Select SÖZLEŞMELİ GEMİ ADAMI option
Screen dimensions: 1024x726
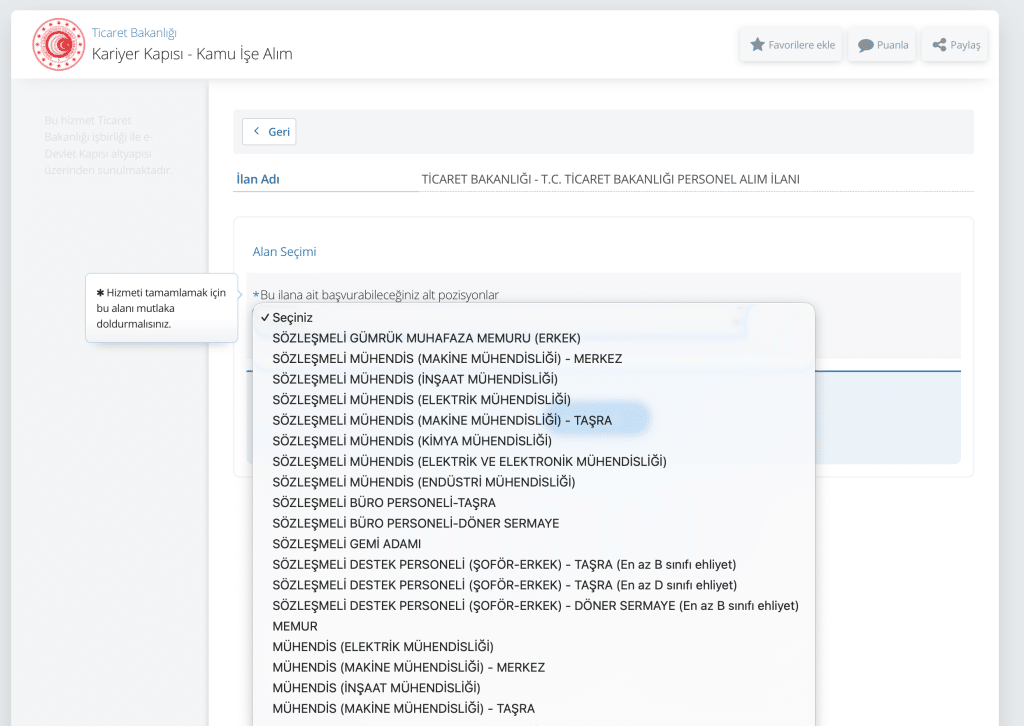tap(346, 544)
